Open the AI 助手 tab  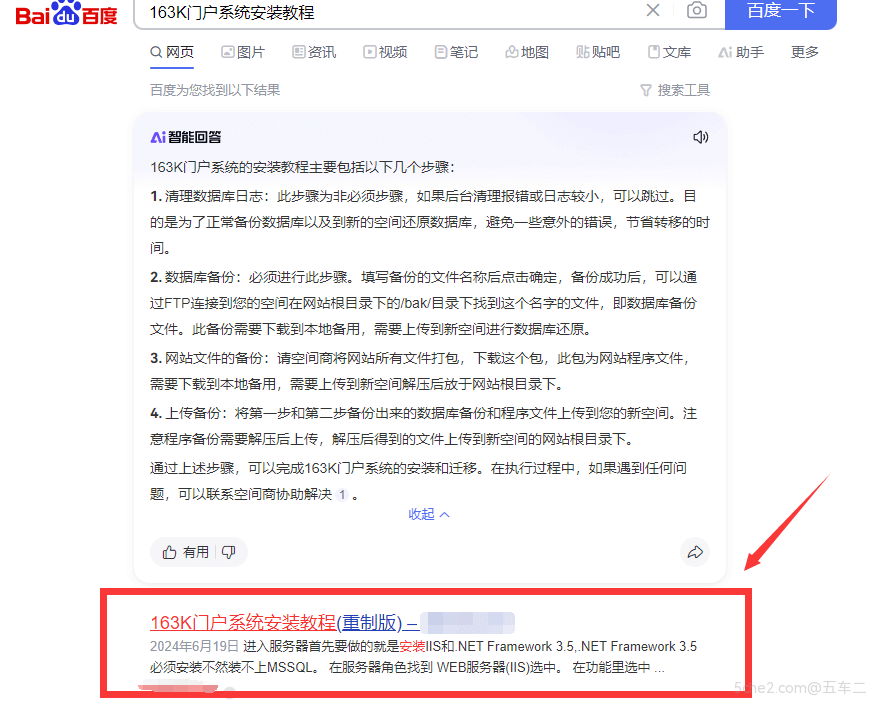(741, 52)
